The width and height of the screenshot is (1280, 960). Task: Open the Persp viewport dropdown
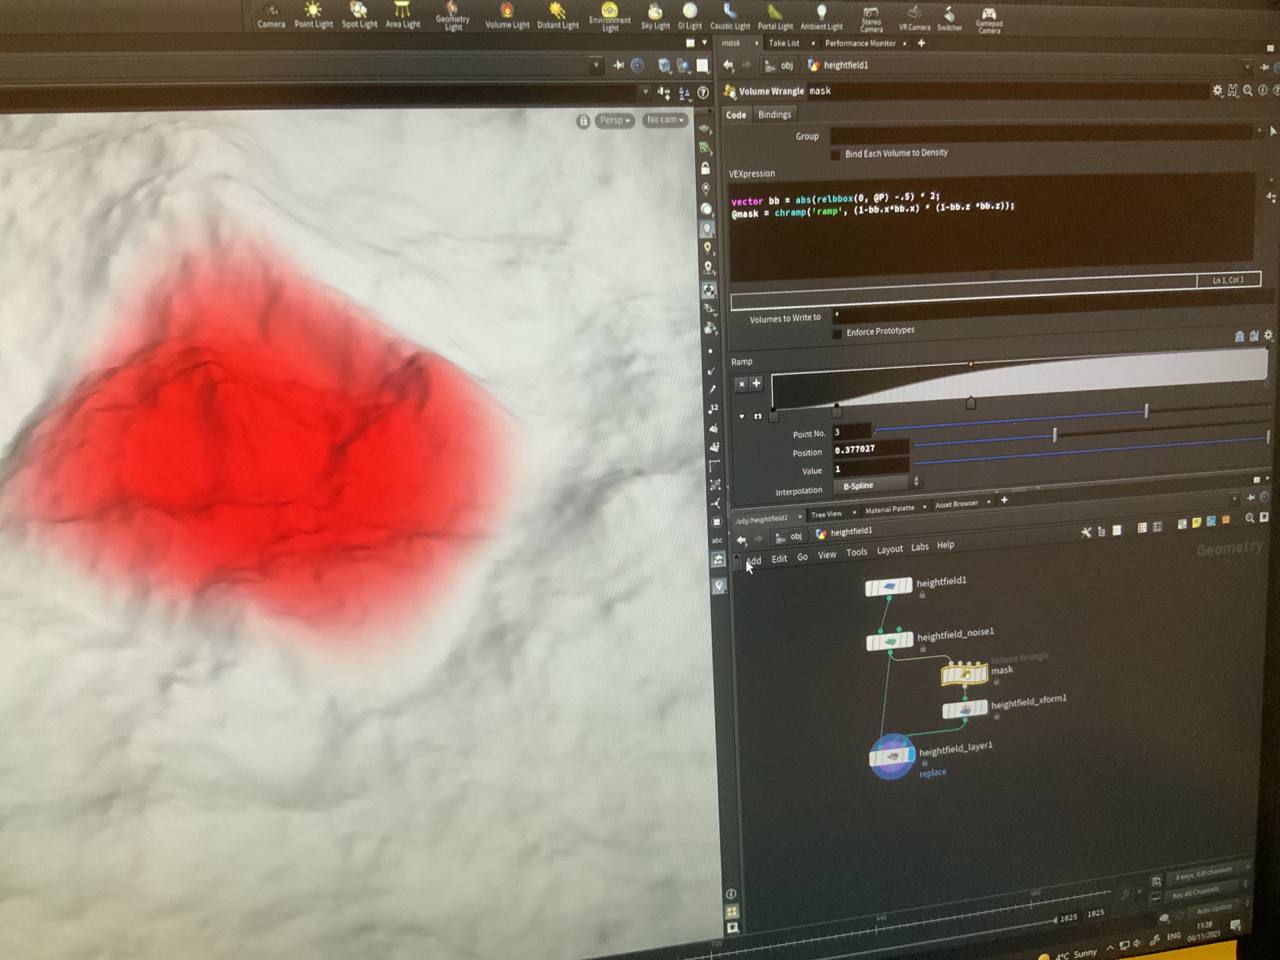click(614, 120)
